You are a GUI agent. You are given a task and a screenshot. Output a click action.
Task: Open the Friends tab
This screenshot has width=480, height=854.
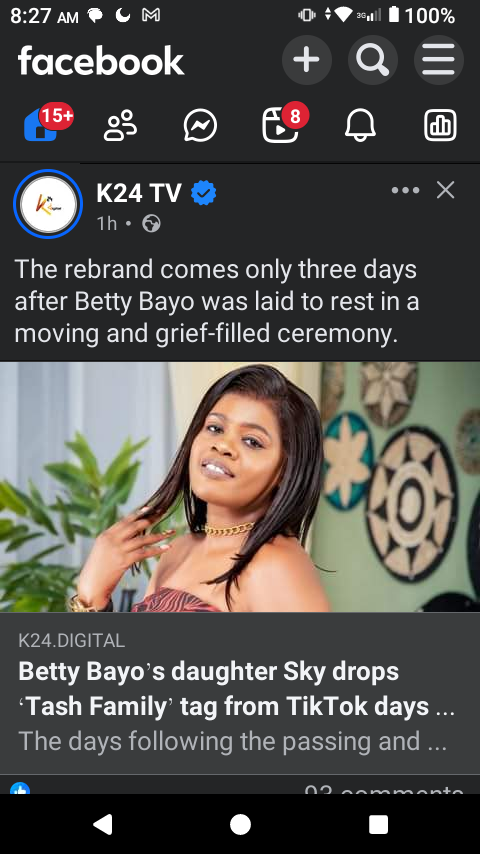click(x=120, y=125)
